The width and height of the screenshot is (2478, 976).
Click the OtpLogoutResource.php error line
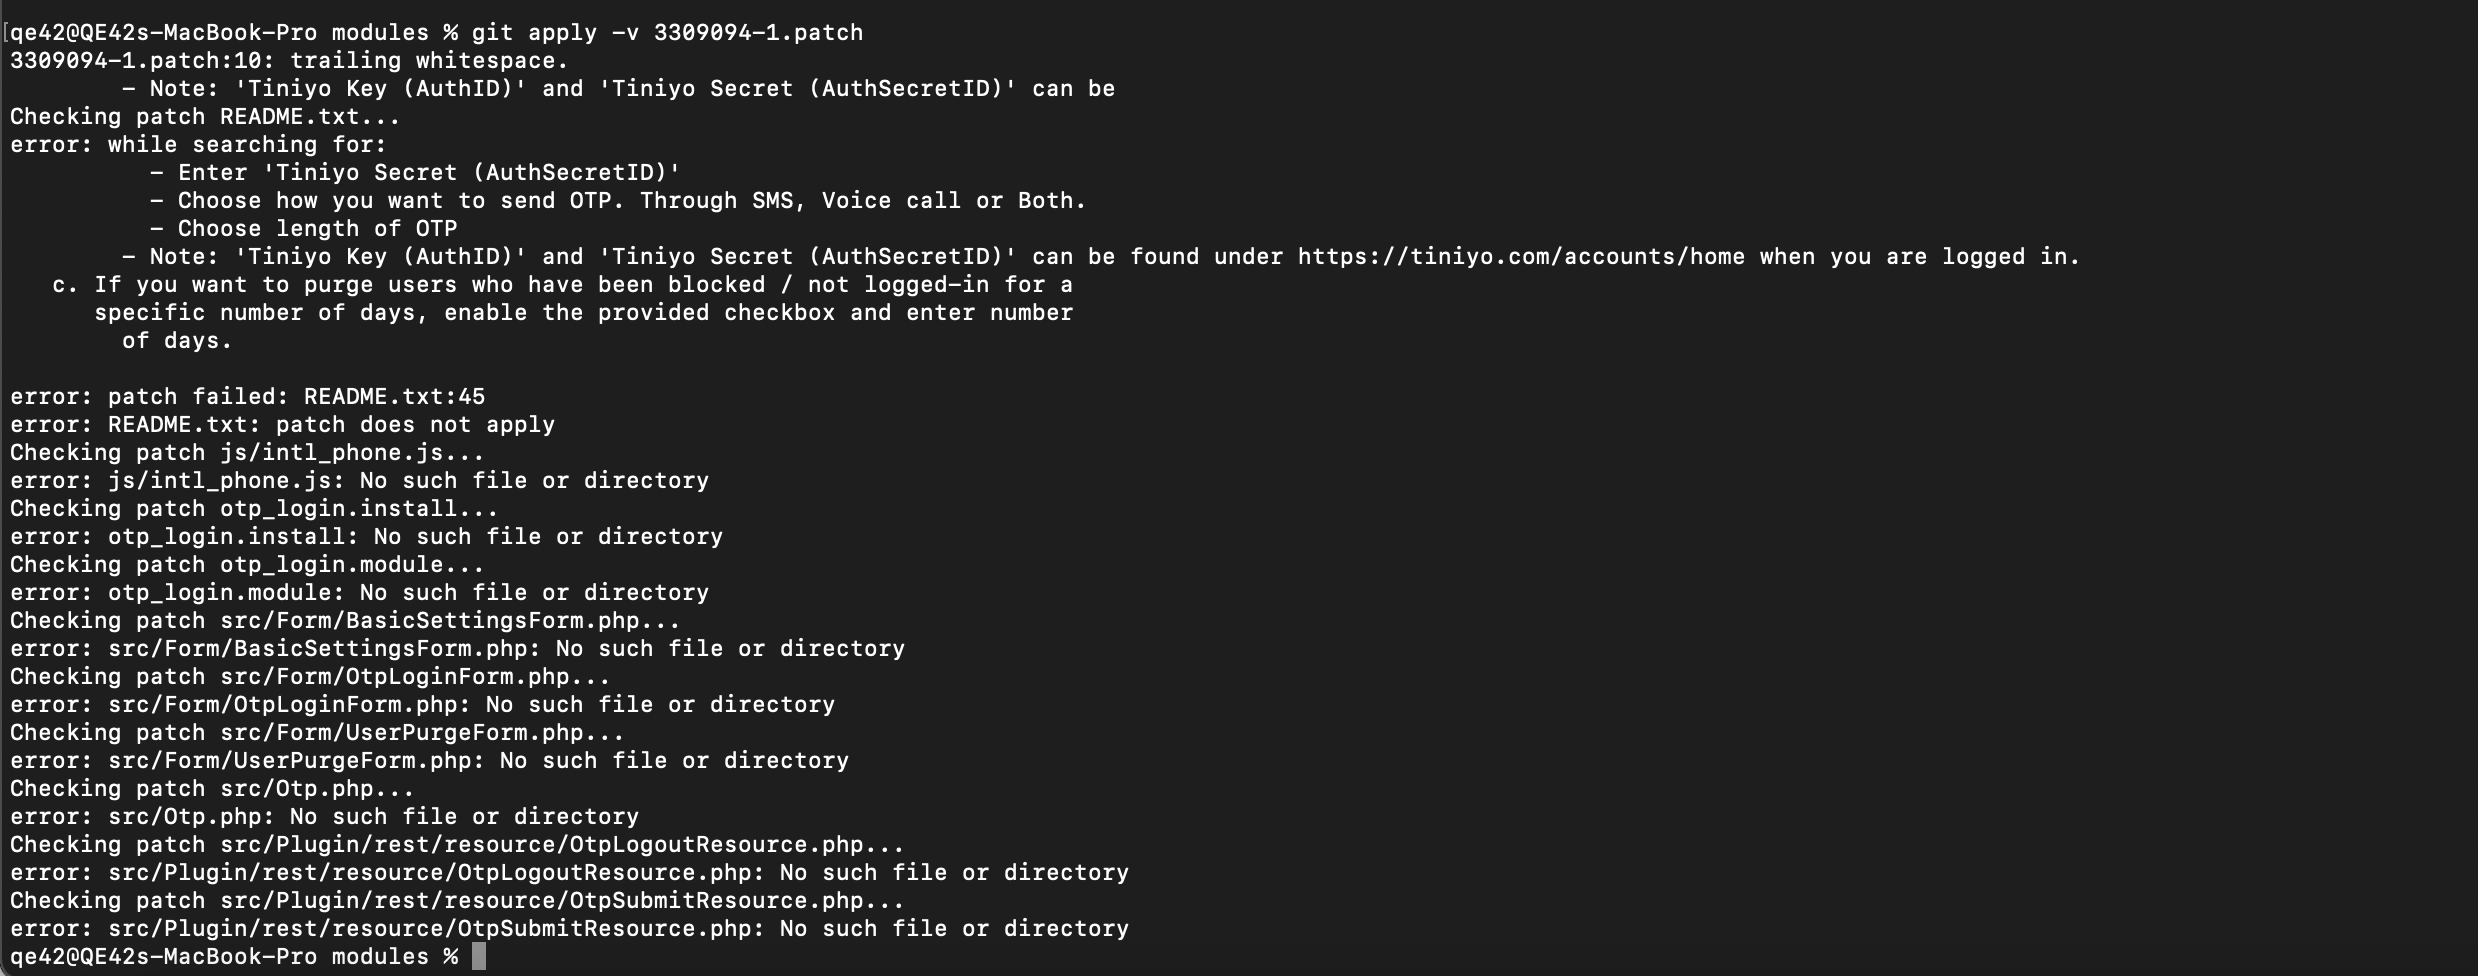coord(569,873)
